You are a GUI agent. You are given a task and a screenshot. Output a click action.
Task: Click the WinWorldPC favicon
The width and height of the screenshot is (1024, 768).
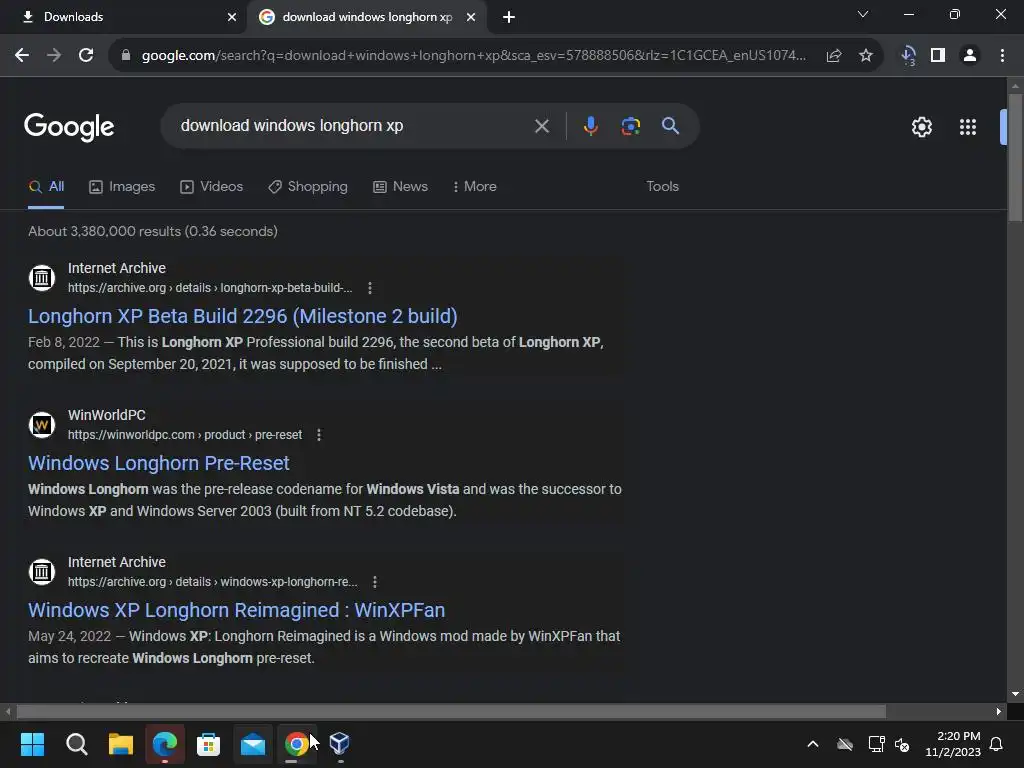point(42,424)
